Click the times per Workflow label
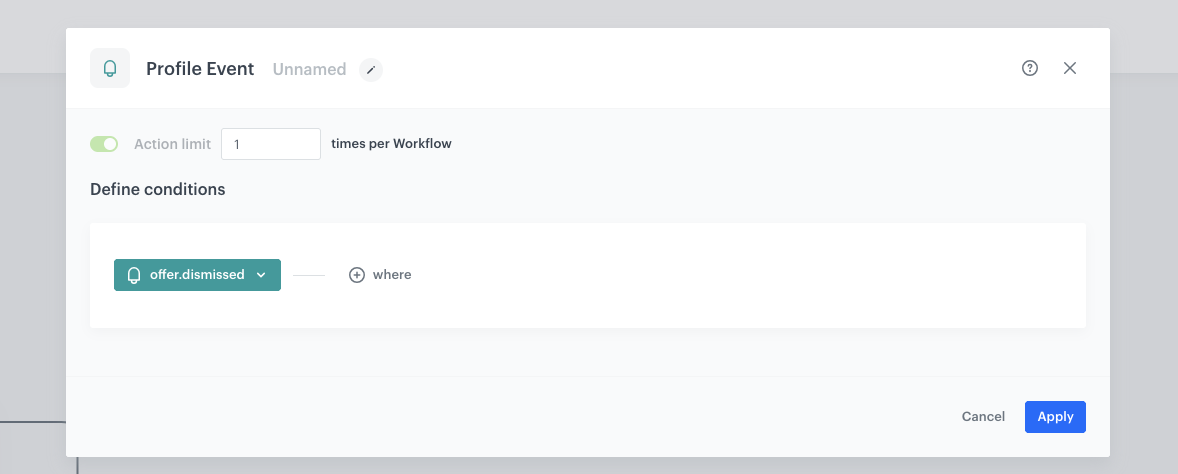This screenshot has width=1178, height=474. 391,144
